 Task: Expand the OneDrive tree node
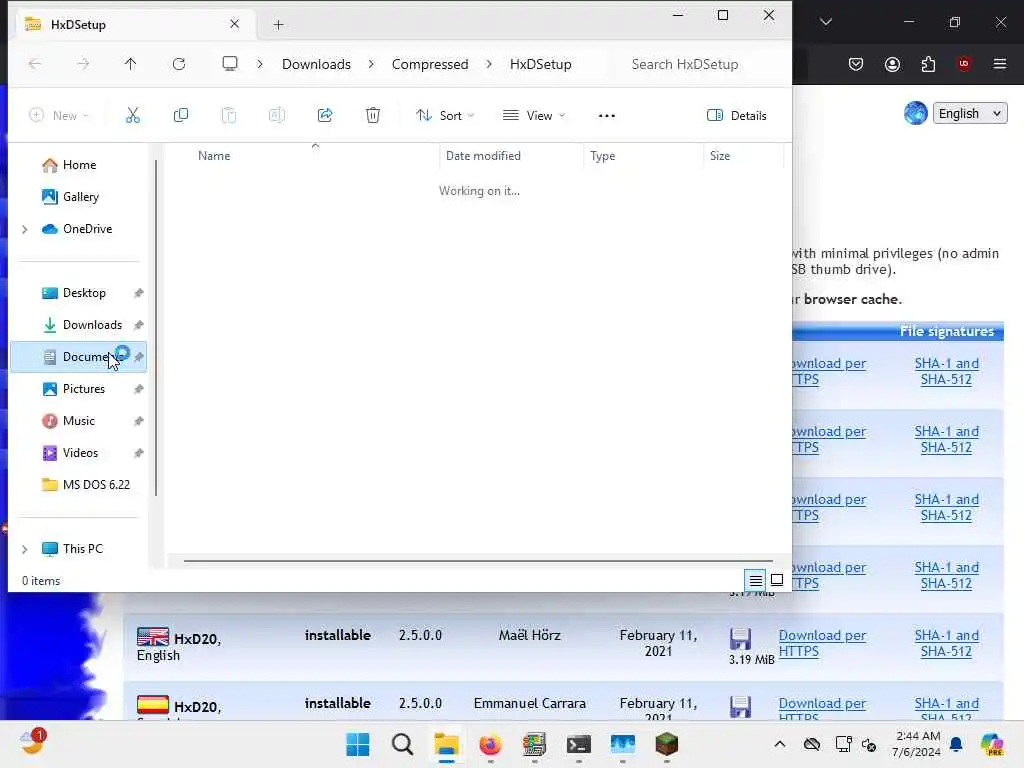(x=25, y=229)
